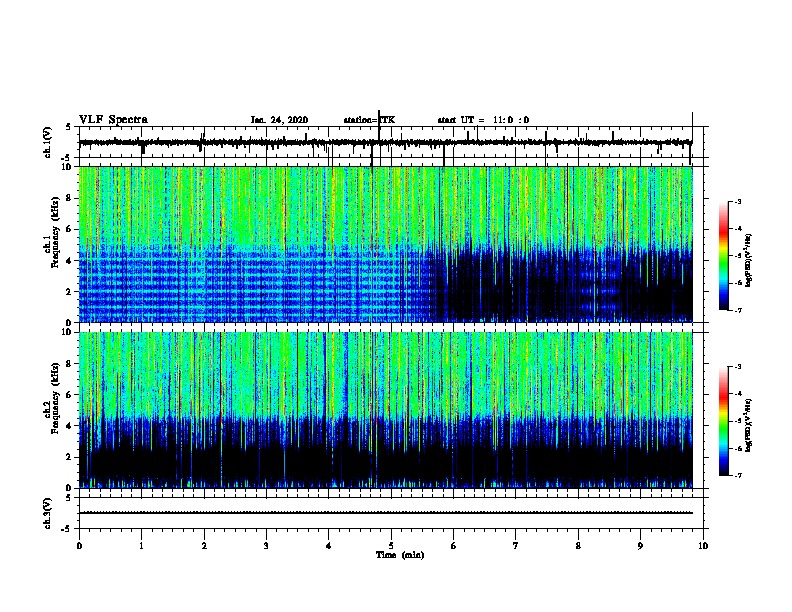
Task: Select the date text "Jan. 24, 2020"
Action: (x=279, y=120)
